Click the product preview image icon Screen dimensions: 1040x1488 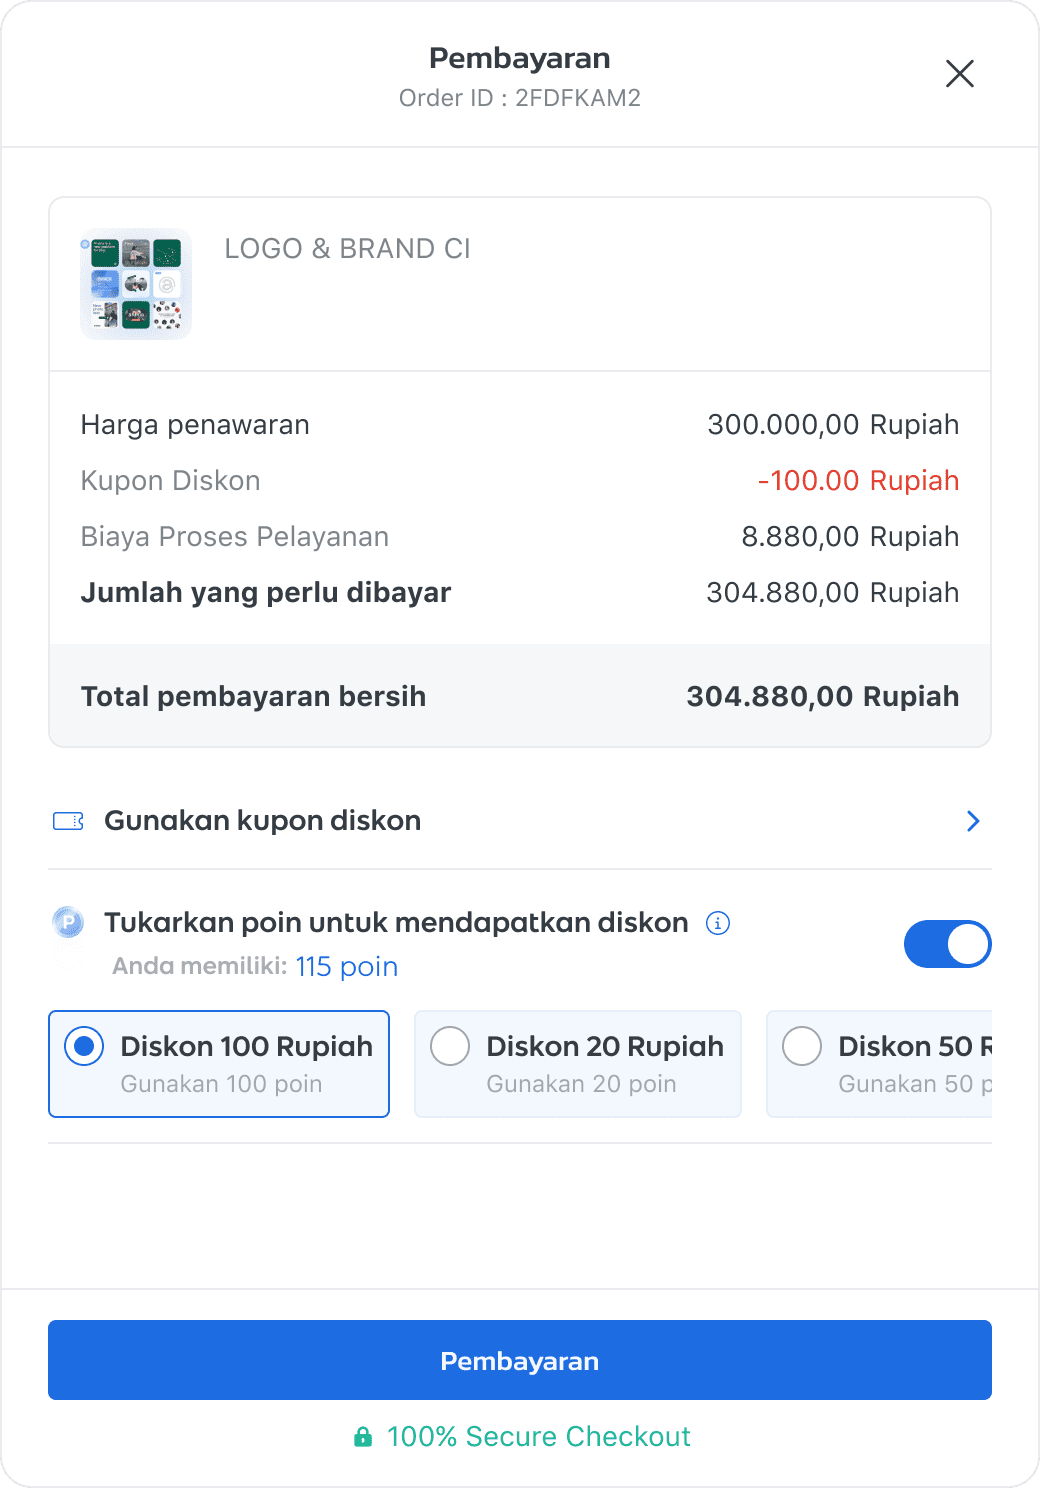click(x=136, y=283)
